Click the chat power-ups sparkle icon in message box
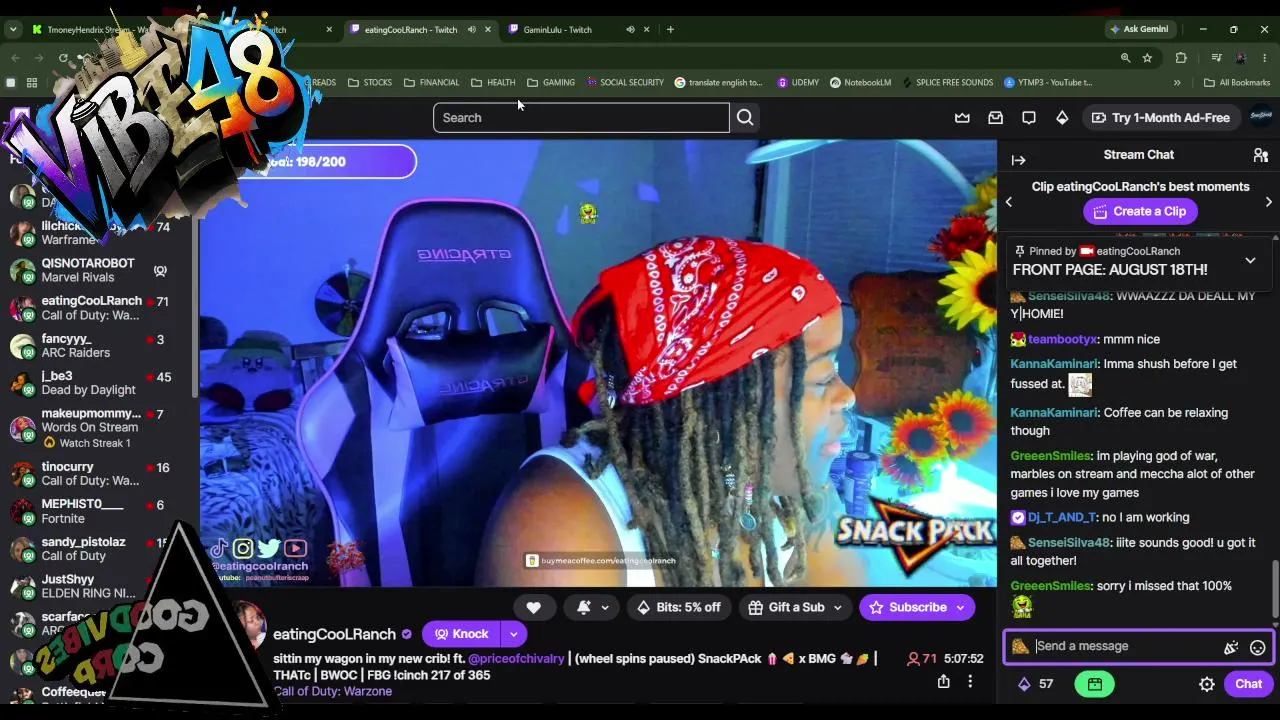This screenshot has height=720, width=1280. click(x=1231, y=647)
